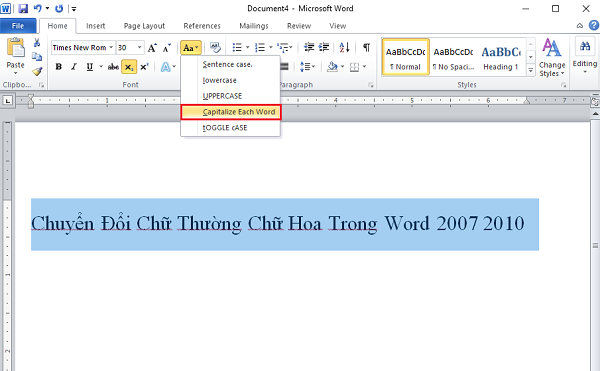This screenshot has width=600, height=371.
Task: Toggle Strikethrough formatting
Action: click(113, 67)
